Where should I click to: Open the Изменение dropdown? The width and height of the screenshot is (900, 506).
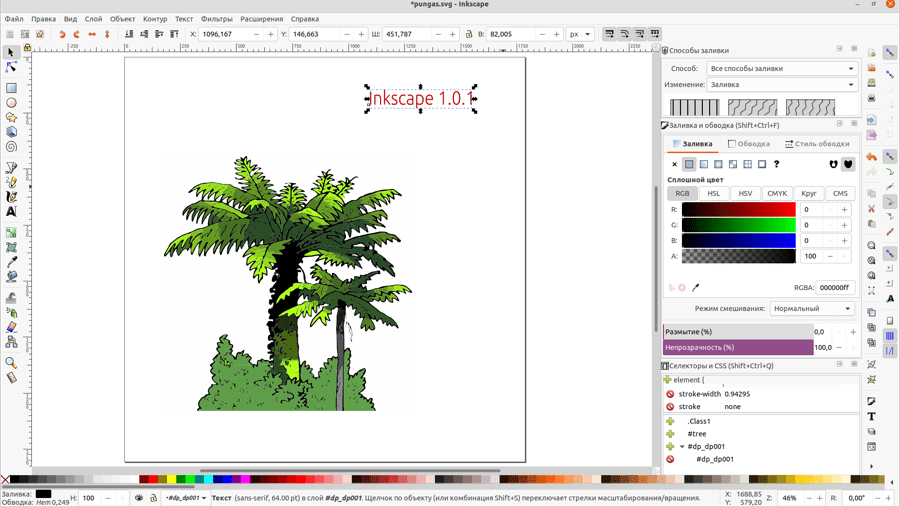pyautogui.click(x=782, y=84)
